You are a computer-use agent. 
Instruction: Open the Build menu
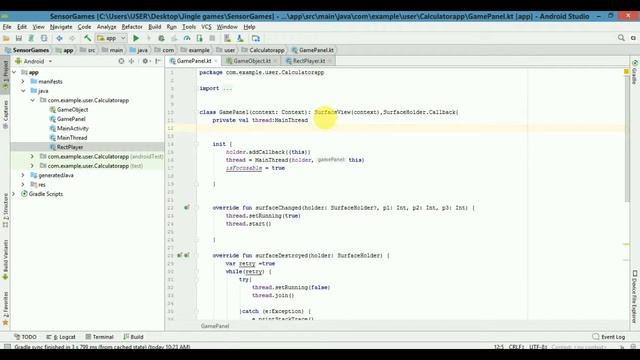click(x=154, y=27)
